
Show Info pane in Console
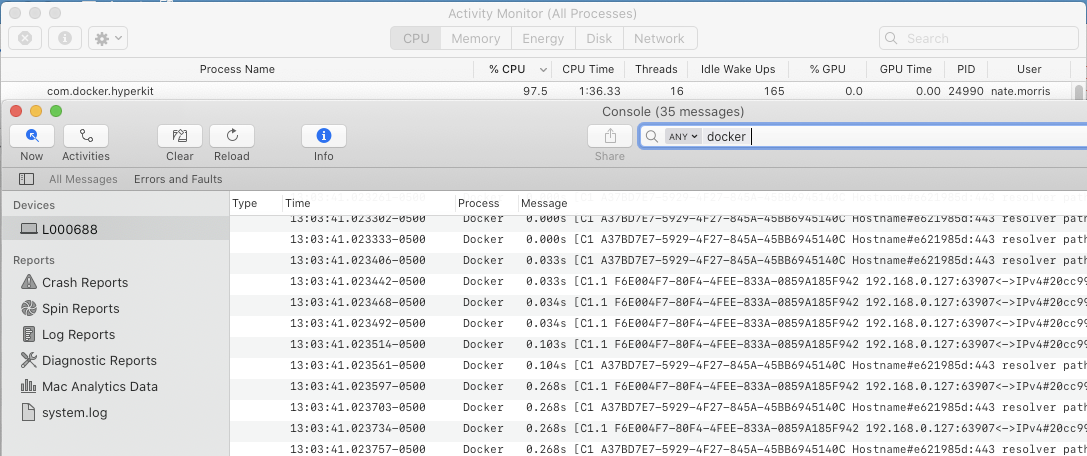coord(324,136)
